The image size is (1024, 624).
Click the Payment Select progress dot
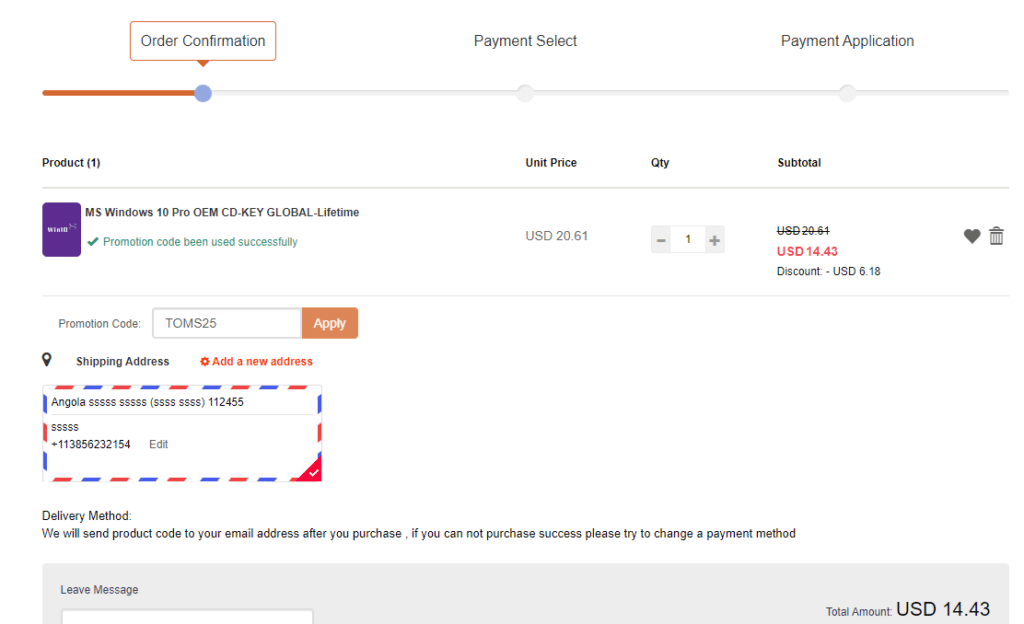click(x=525, y=93)
